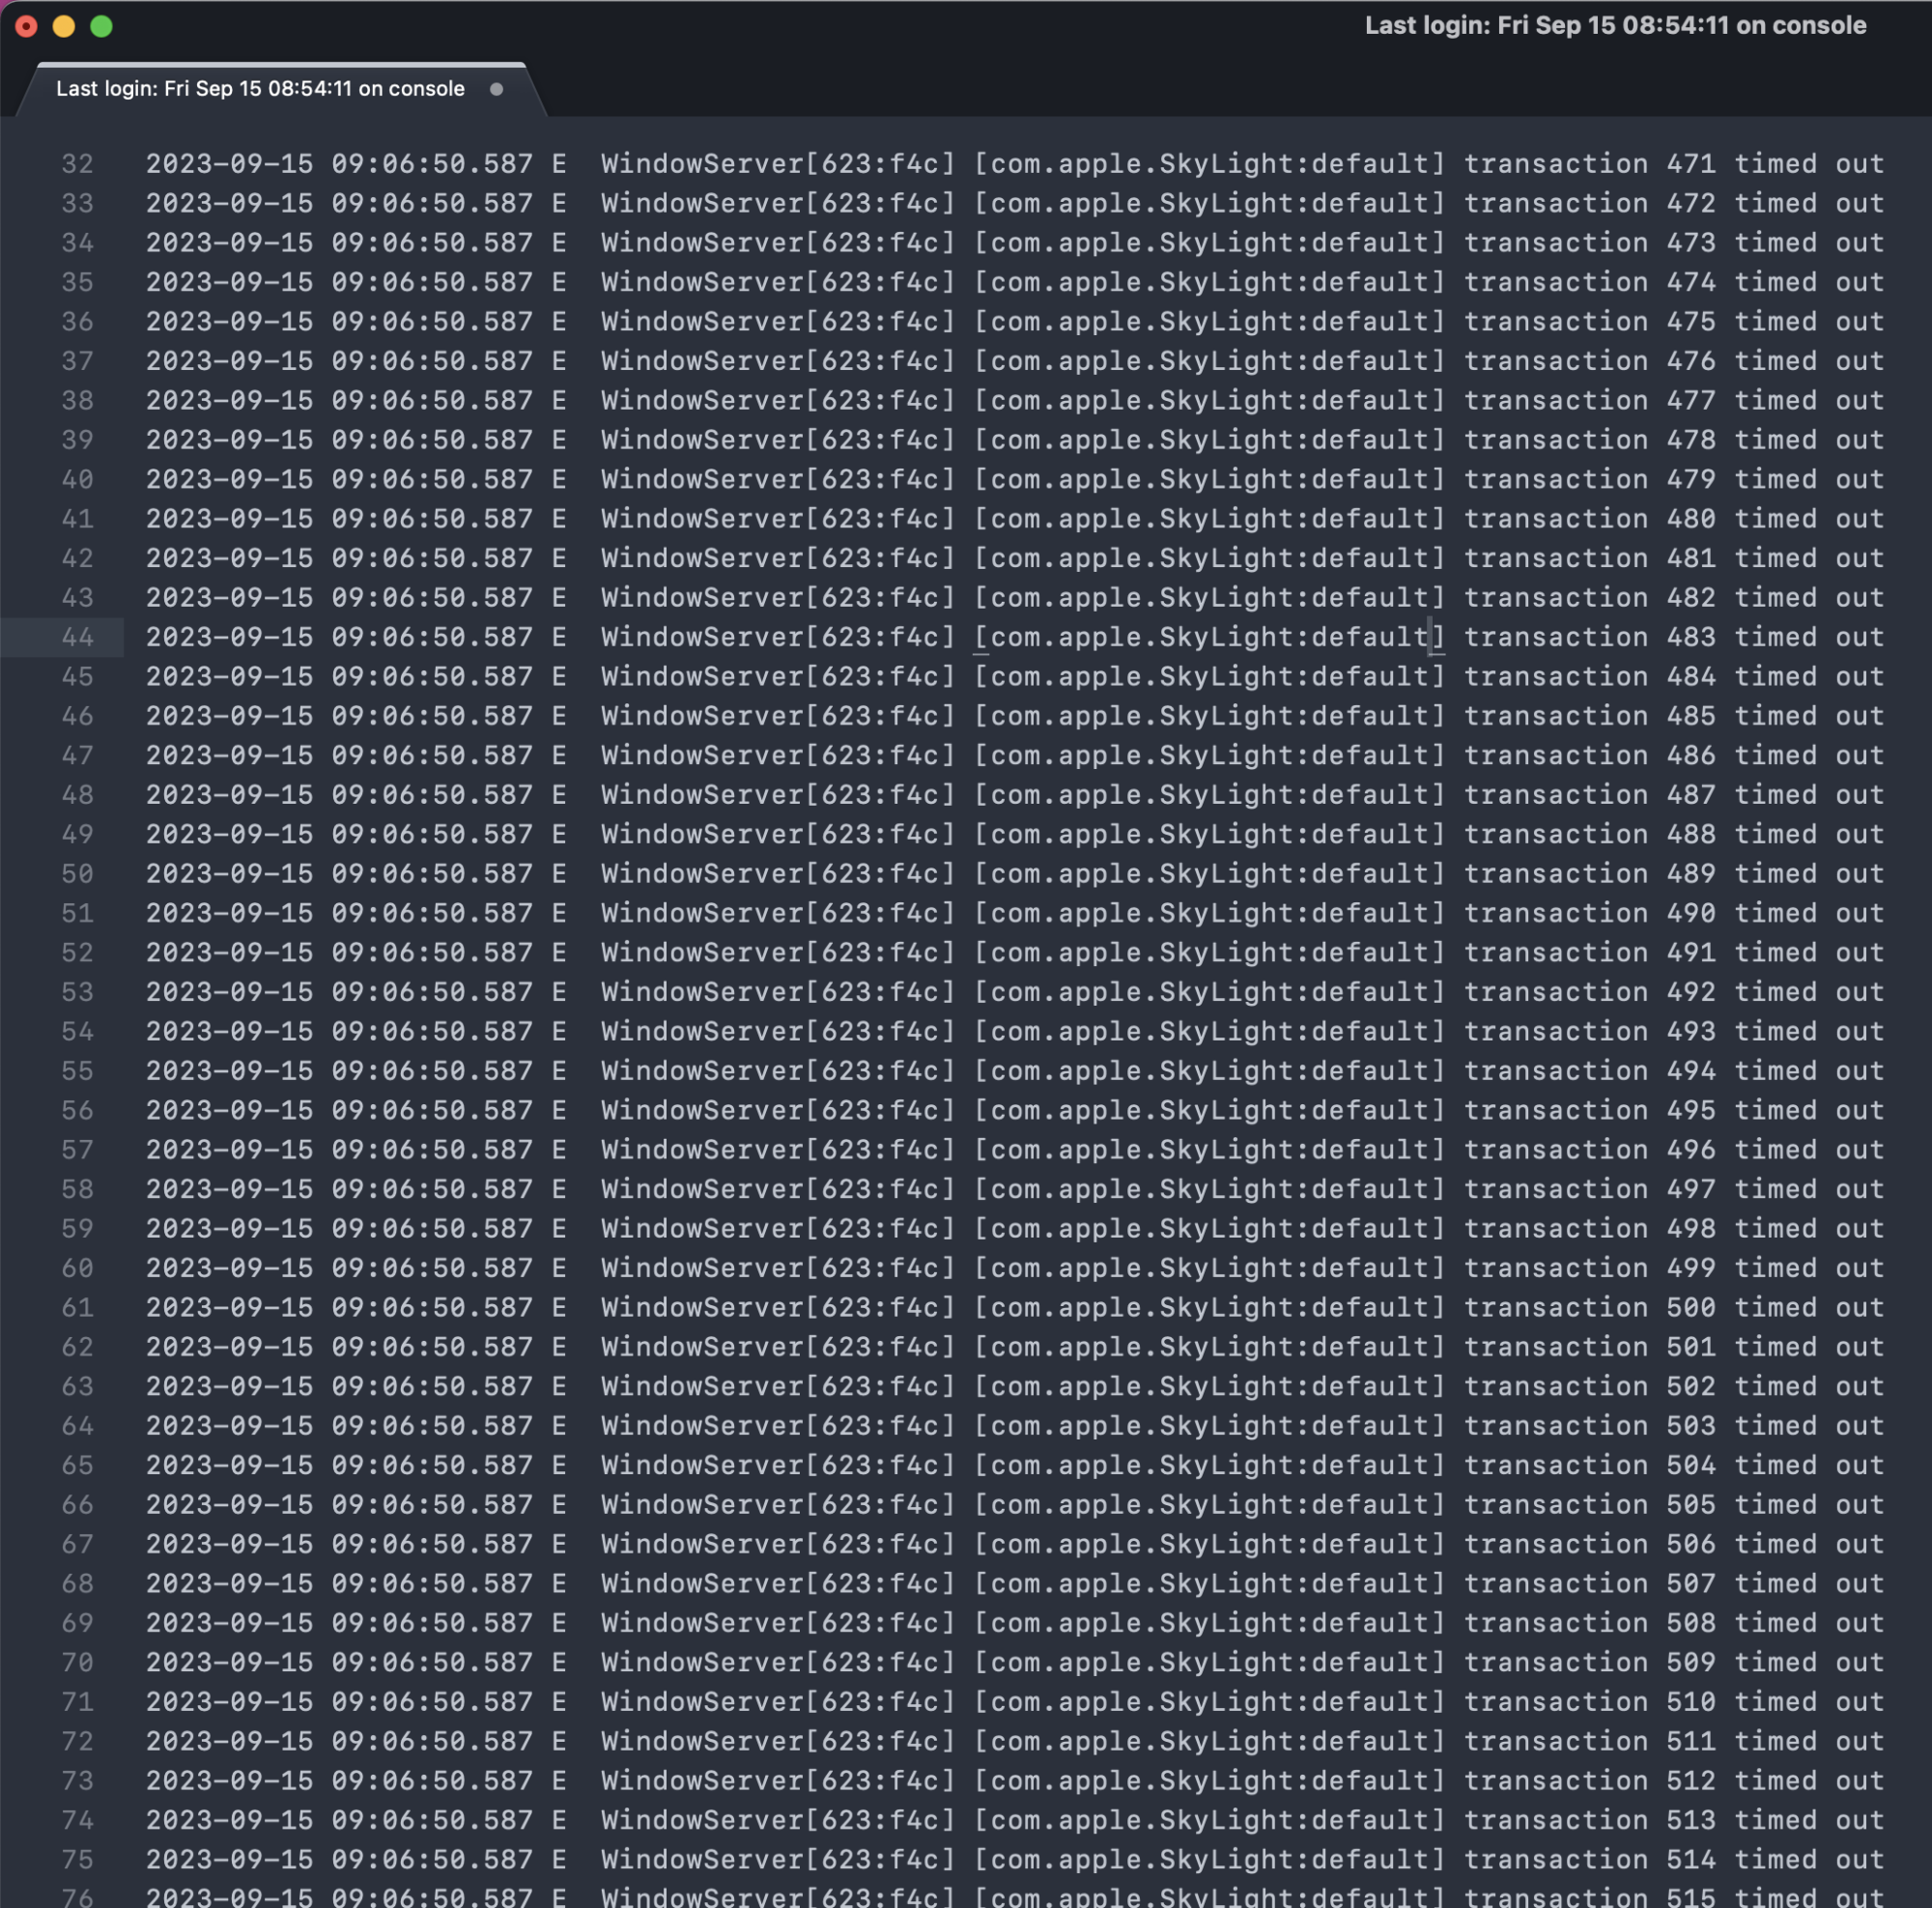Click the E level letter on line 72
Image resolution: width=1932 pixels, height=1908 pixels.
pos(559,1741)
